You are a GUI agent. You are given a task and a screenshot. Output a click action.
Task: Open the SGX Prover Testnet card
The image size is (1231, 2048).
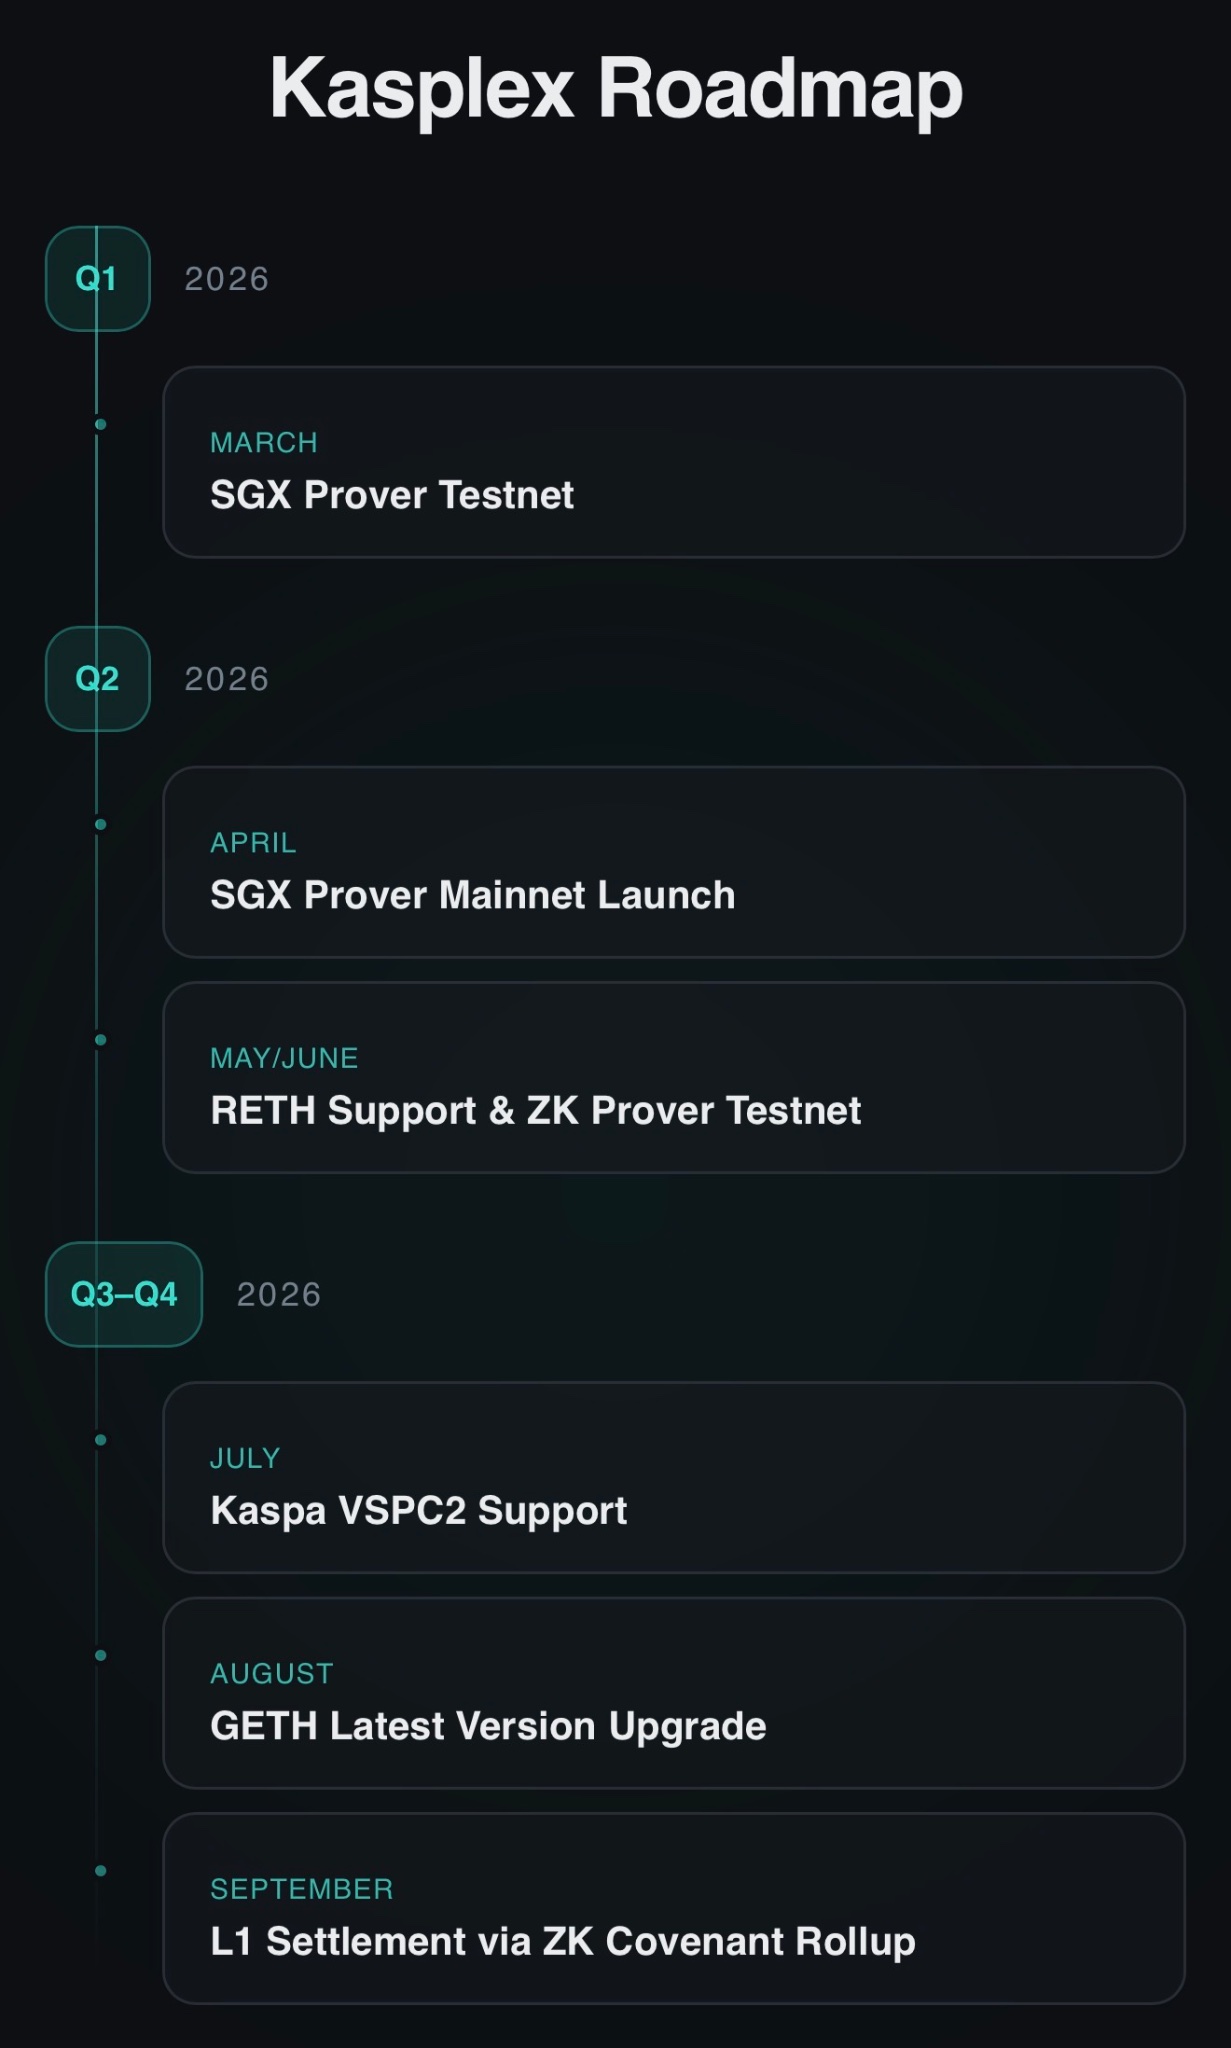pyautogui.click(x=673, y=462)
